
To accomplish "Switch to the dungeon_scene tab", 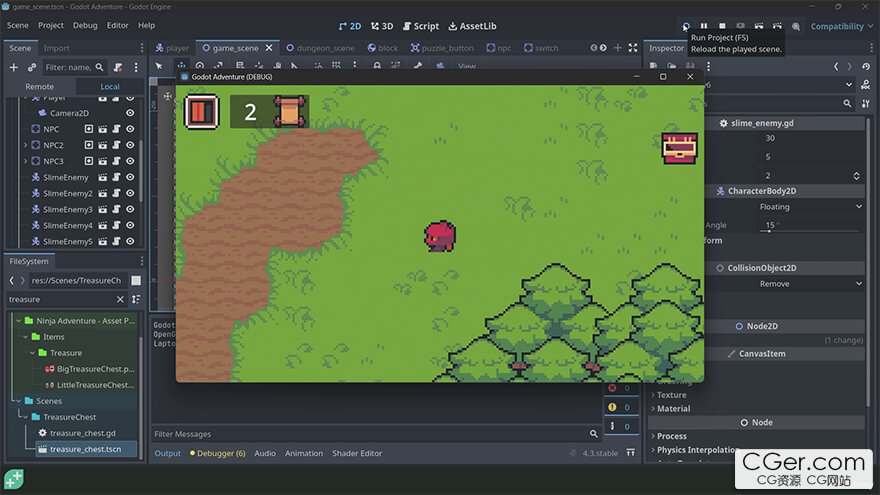I will [320, 48].
